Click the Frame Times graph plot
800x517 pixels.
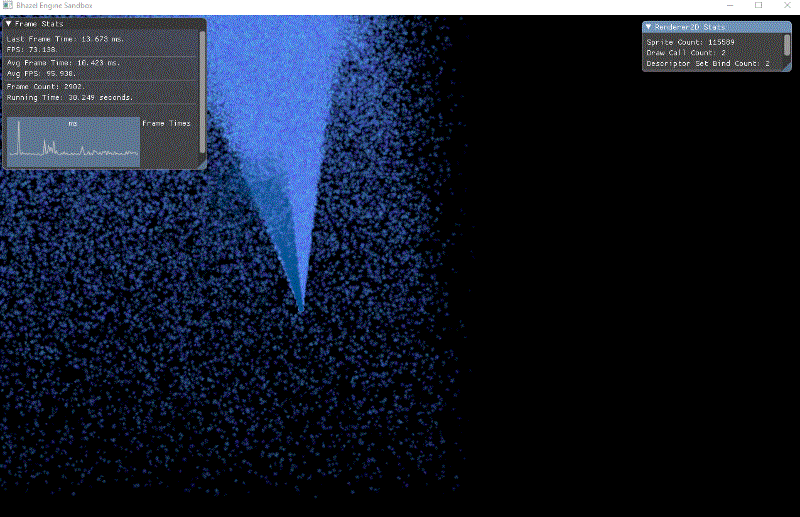[73, 142]
